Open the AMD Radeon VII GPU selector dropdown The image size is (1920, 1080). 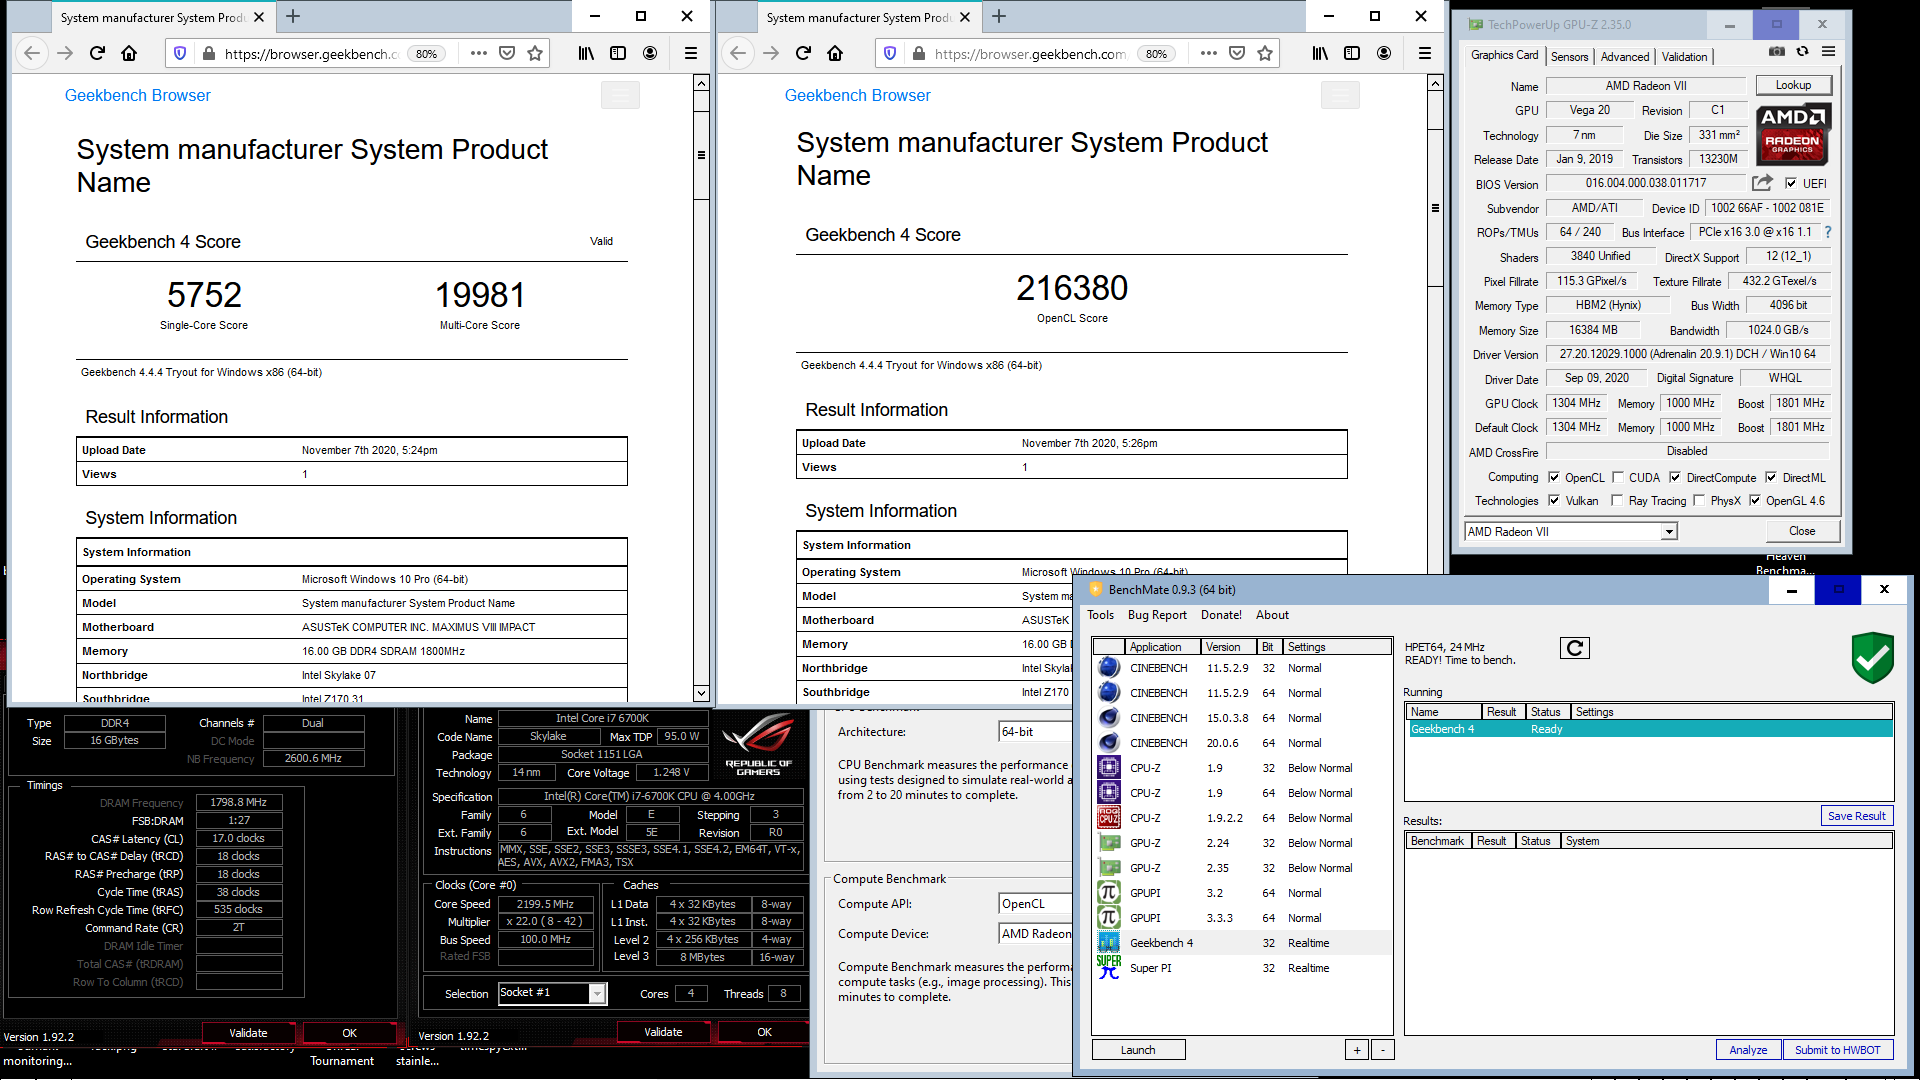(1570, 532)
